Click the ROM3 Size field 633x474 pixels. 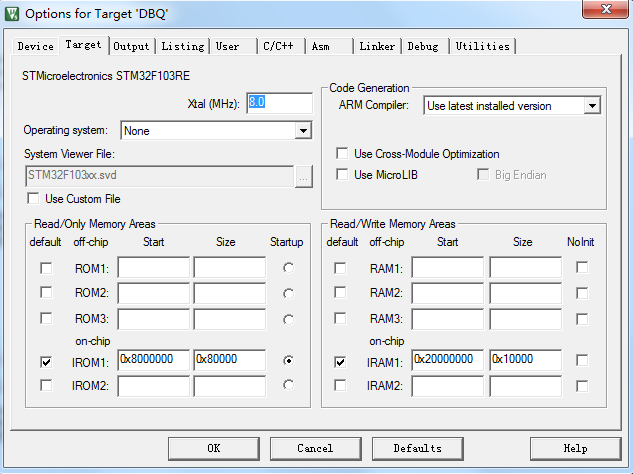pyautogui.click(x=230, y=319)
